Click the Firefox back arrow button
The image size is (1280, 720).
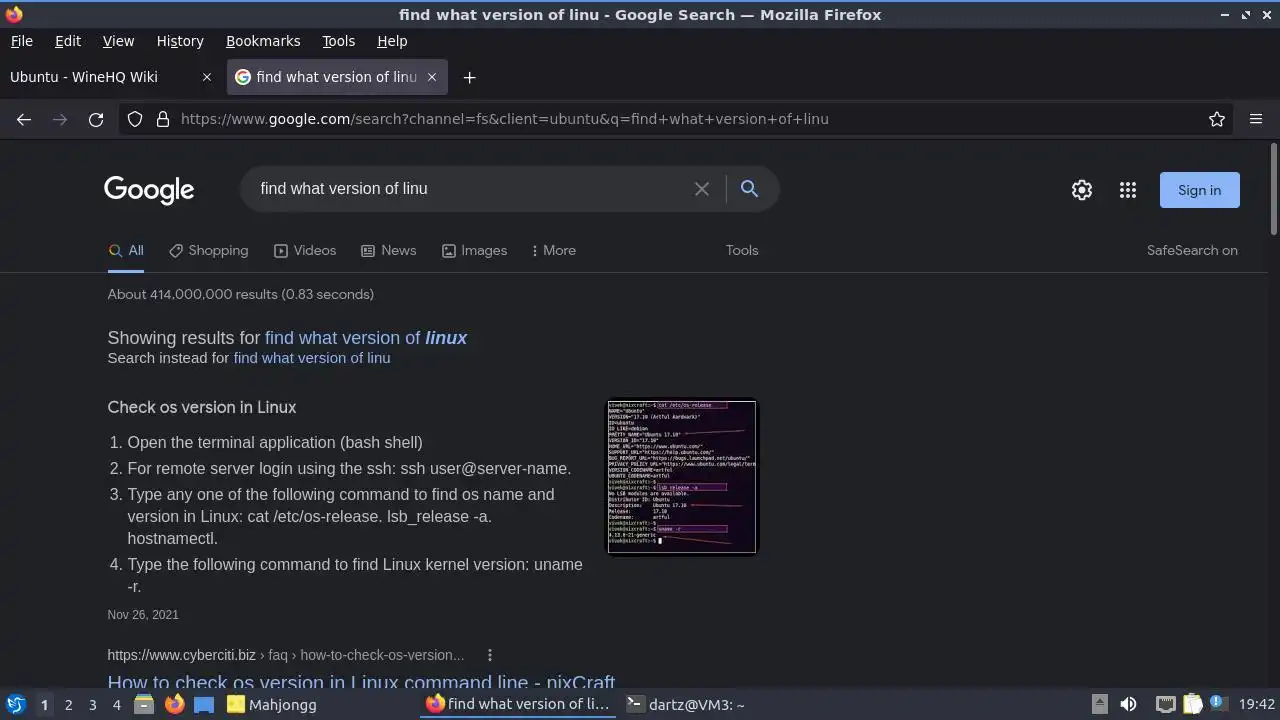(24, 119)
